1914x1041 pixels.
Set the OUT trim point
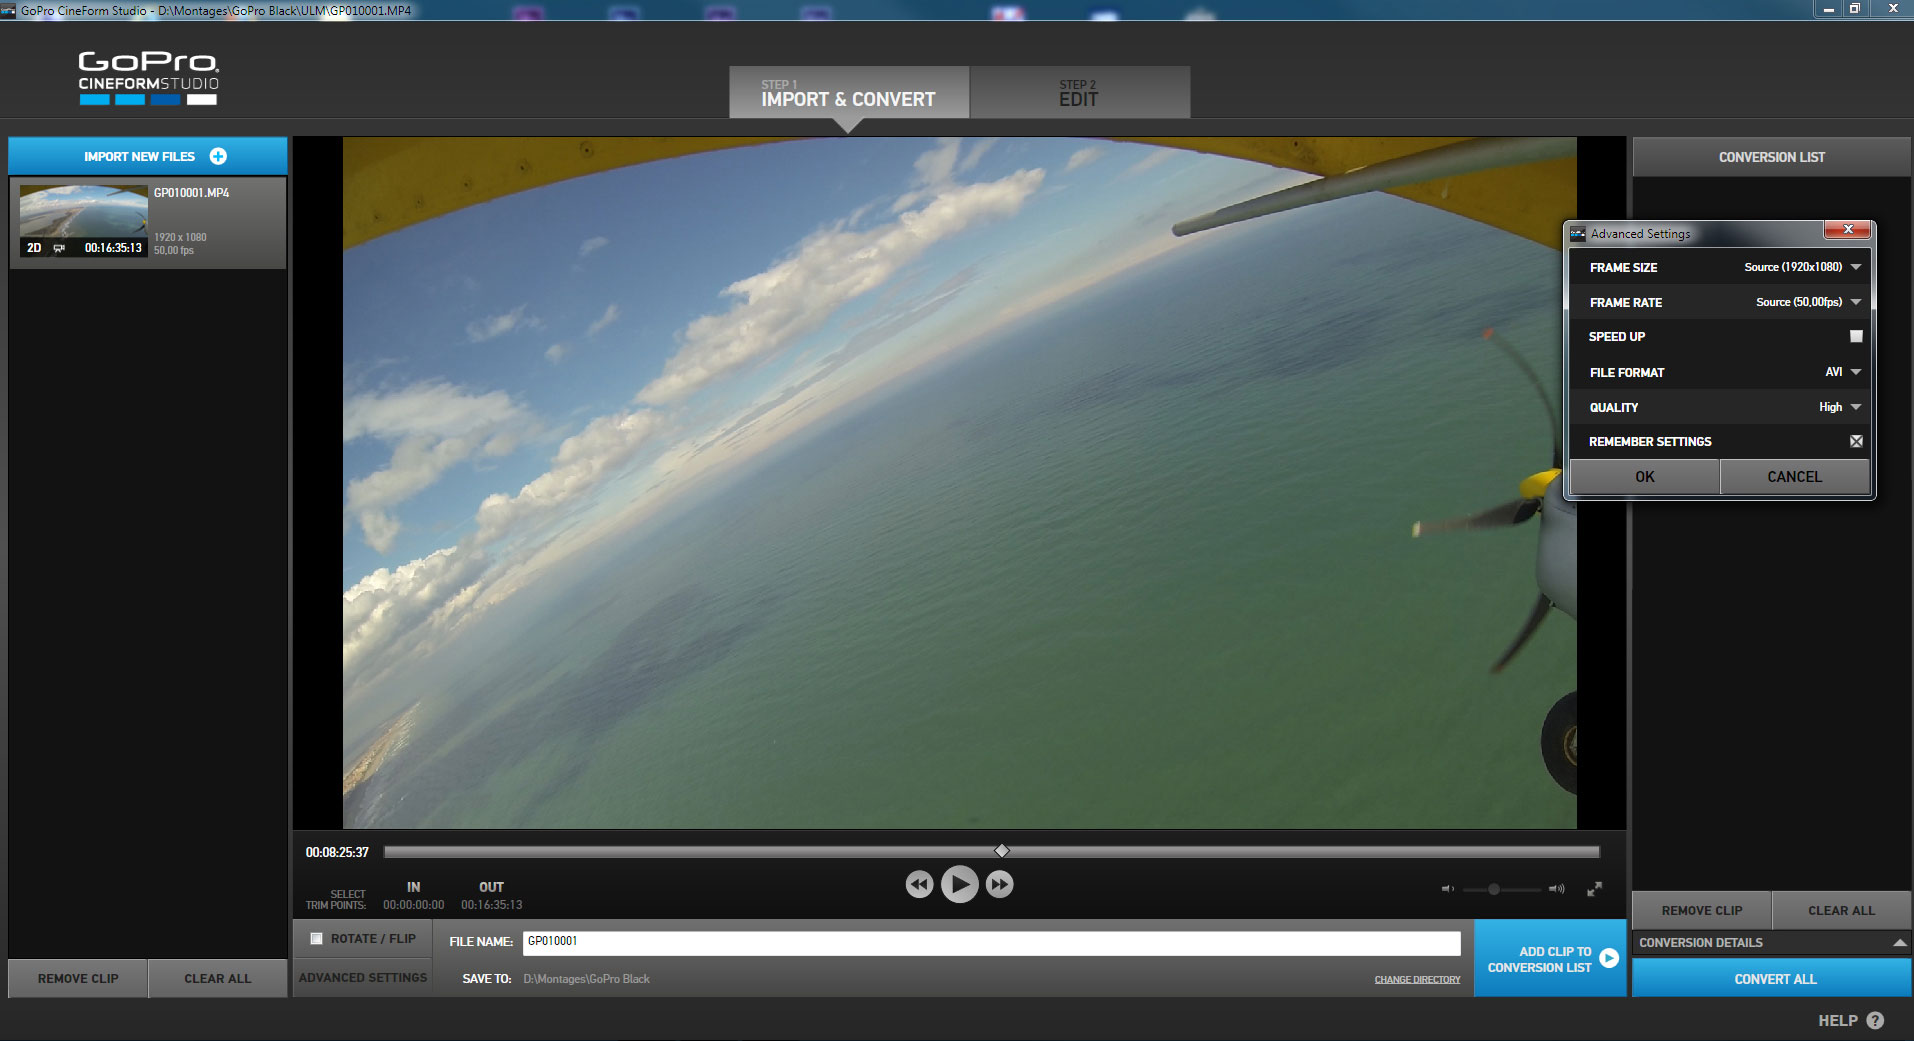491,887
